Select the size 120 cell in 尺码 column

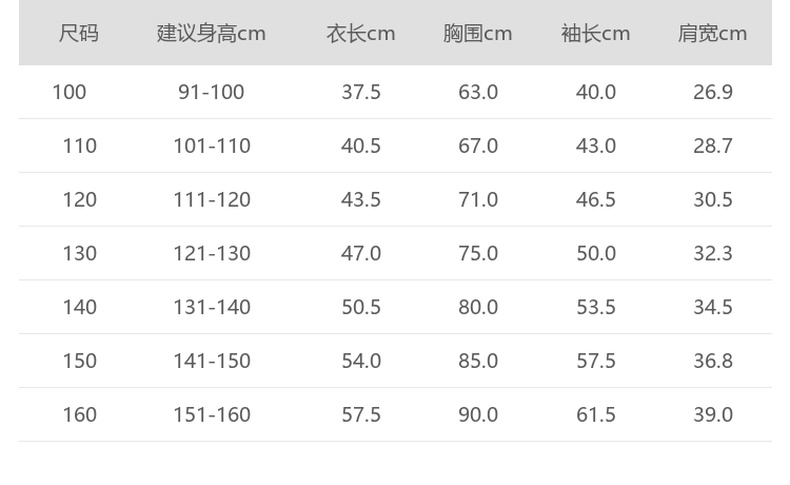79,200
